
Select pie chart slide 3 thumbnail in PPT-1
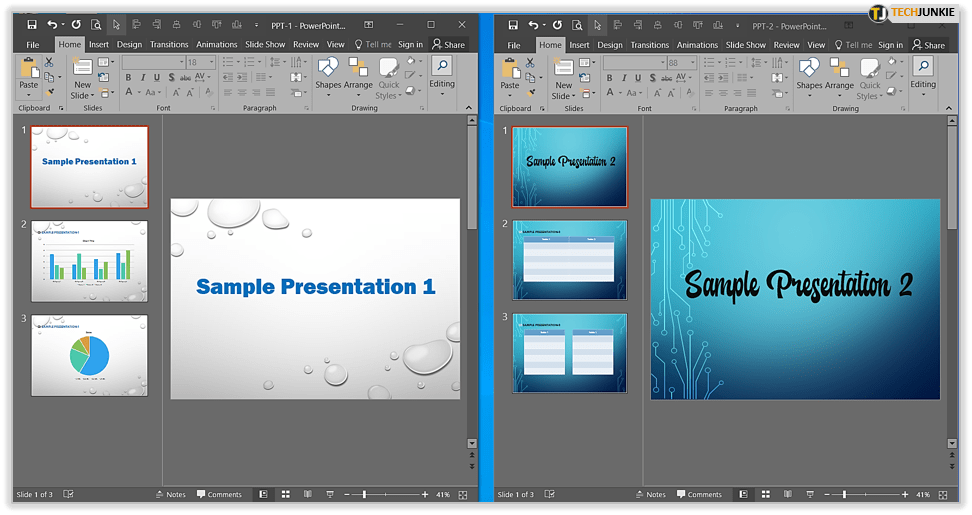pyautogui.click(x=89, y=355)
